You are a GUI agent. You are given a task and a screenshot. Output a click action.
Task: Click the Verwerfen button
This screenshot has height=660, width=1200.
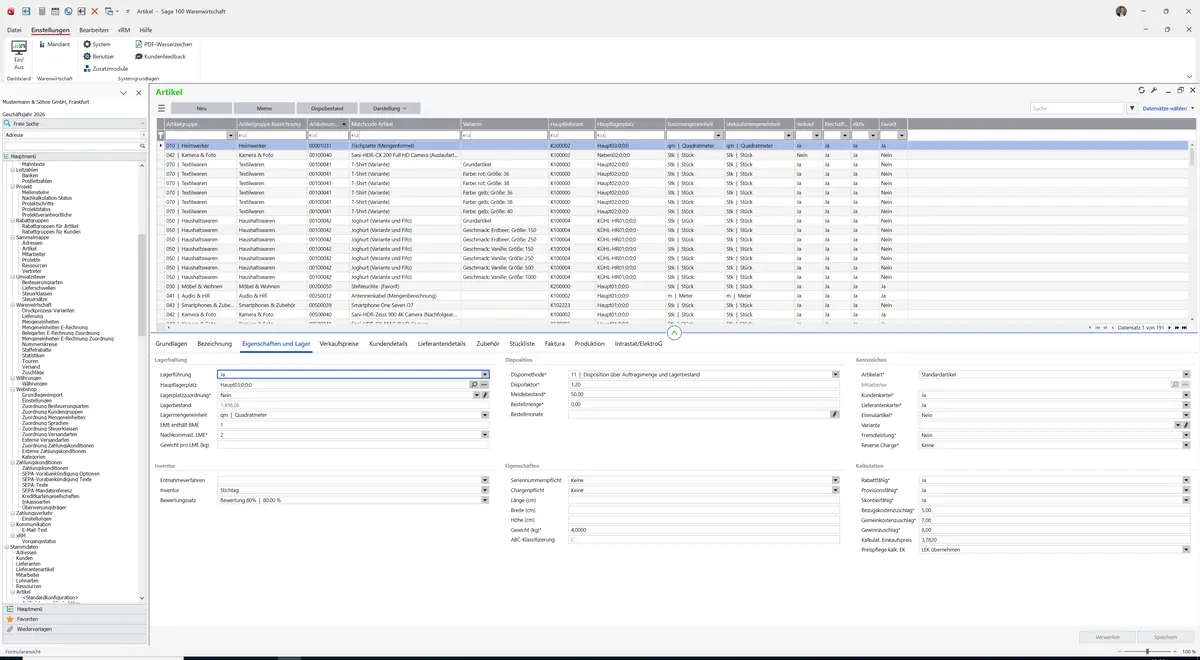[1107, 637]
